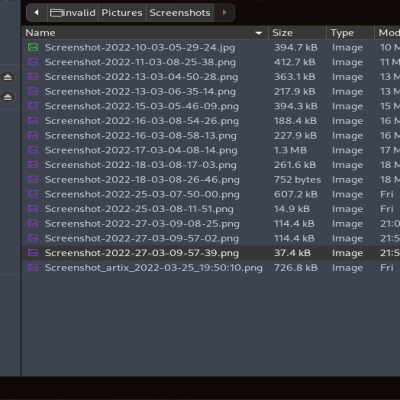This screenshot has width=400, height=400.
Task: Click icon of Screenshot-2022-11-03-08-25-38.png
Action: [x=33, y=62]
